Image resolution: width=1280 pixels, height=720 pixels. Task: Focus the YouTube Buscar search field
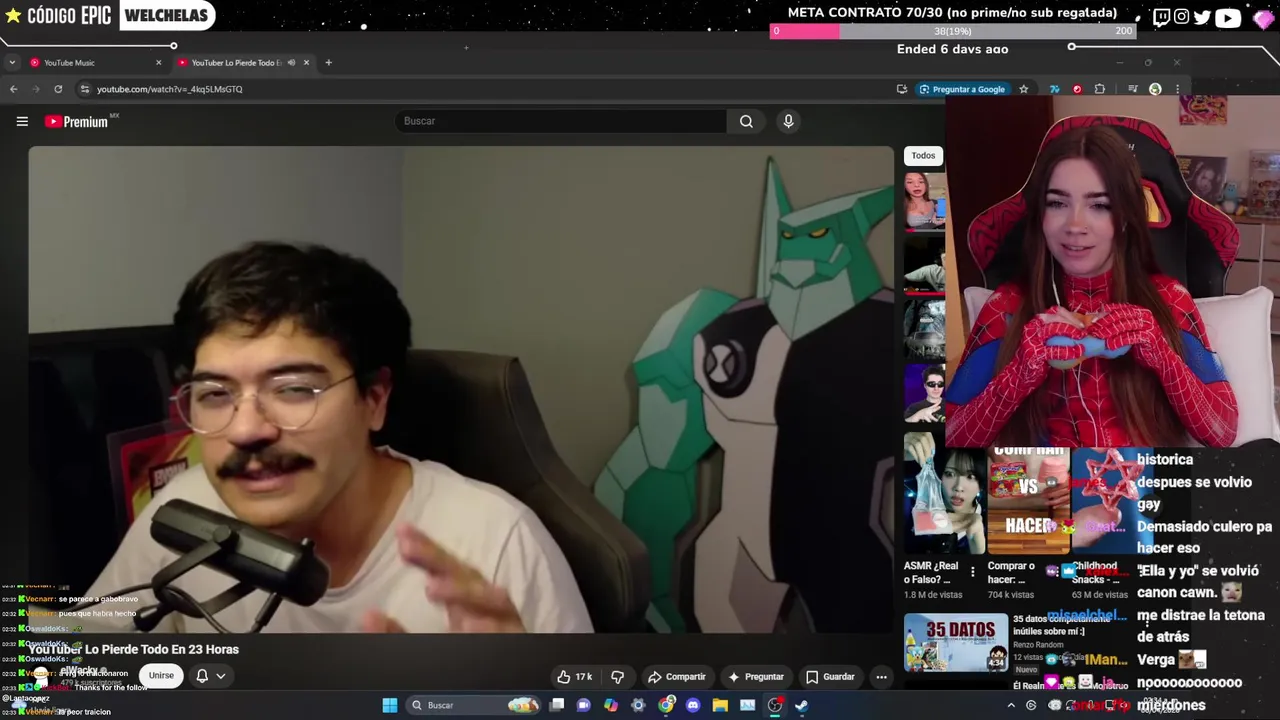[560, 121]
